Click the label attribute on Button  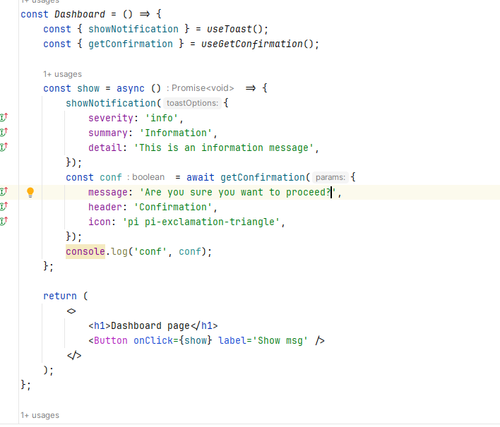[x=232, y=340]
